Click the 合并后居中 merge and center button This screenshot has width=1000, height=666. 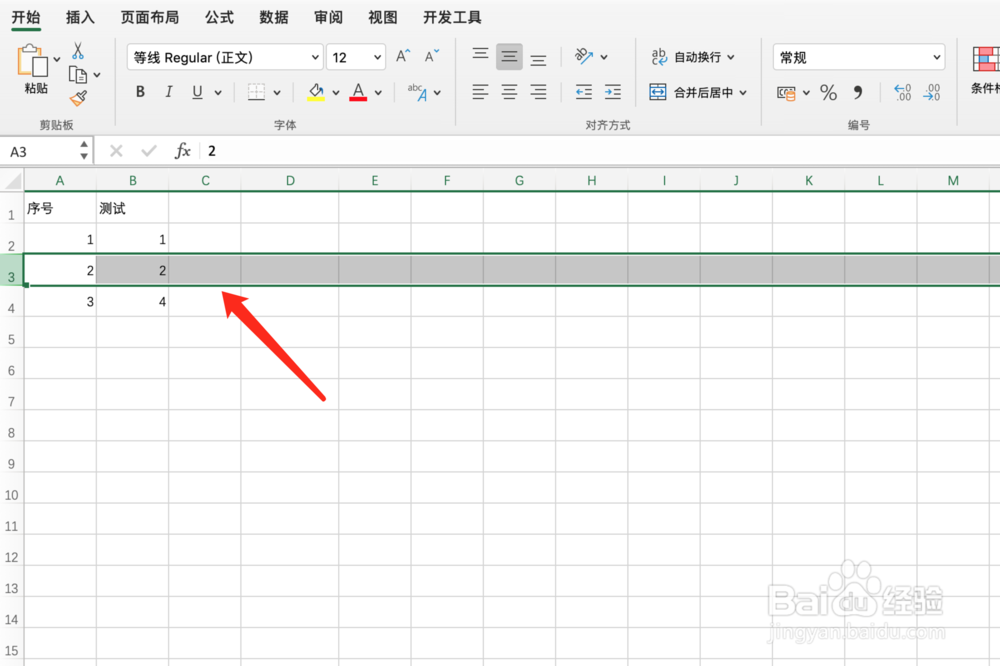pyautogui.click(x=697, y=92)
